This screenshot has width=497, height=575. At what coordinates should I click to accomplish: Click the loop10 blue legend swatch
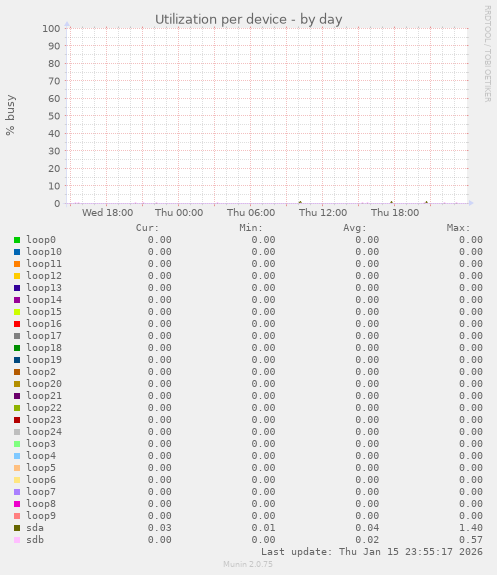(17, 252)
